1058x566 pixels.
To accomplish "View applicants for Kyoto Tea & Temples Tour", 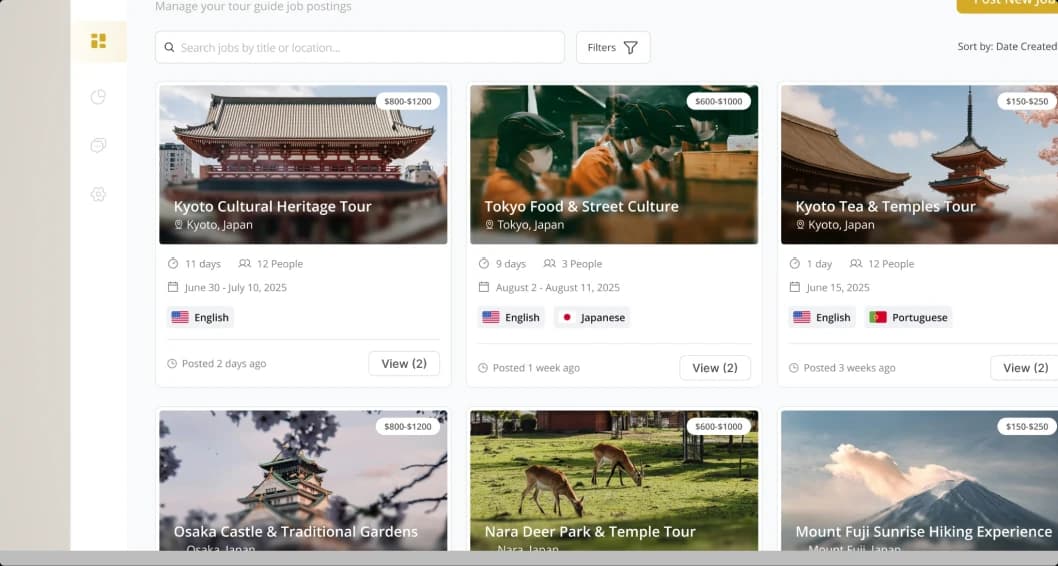I will [x=1024, y=368].
